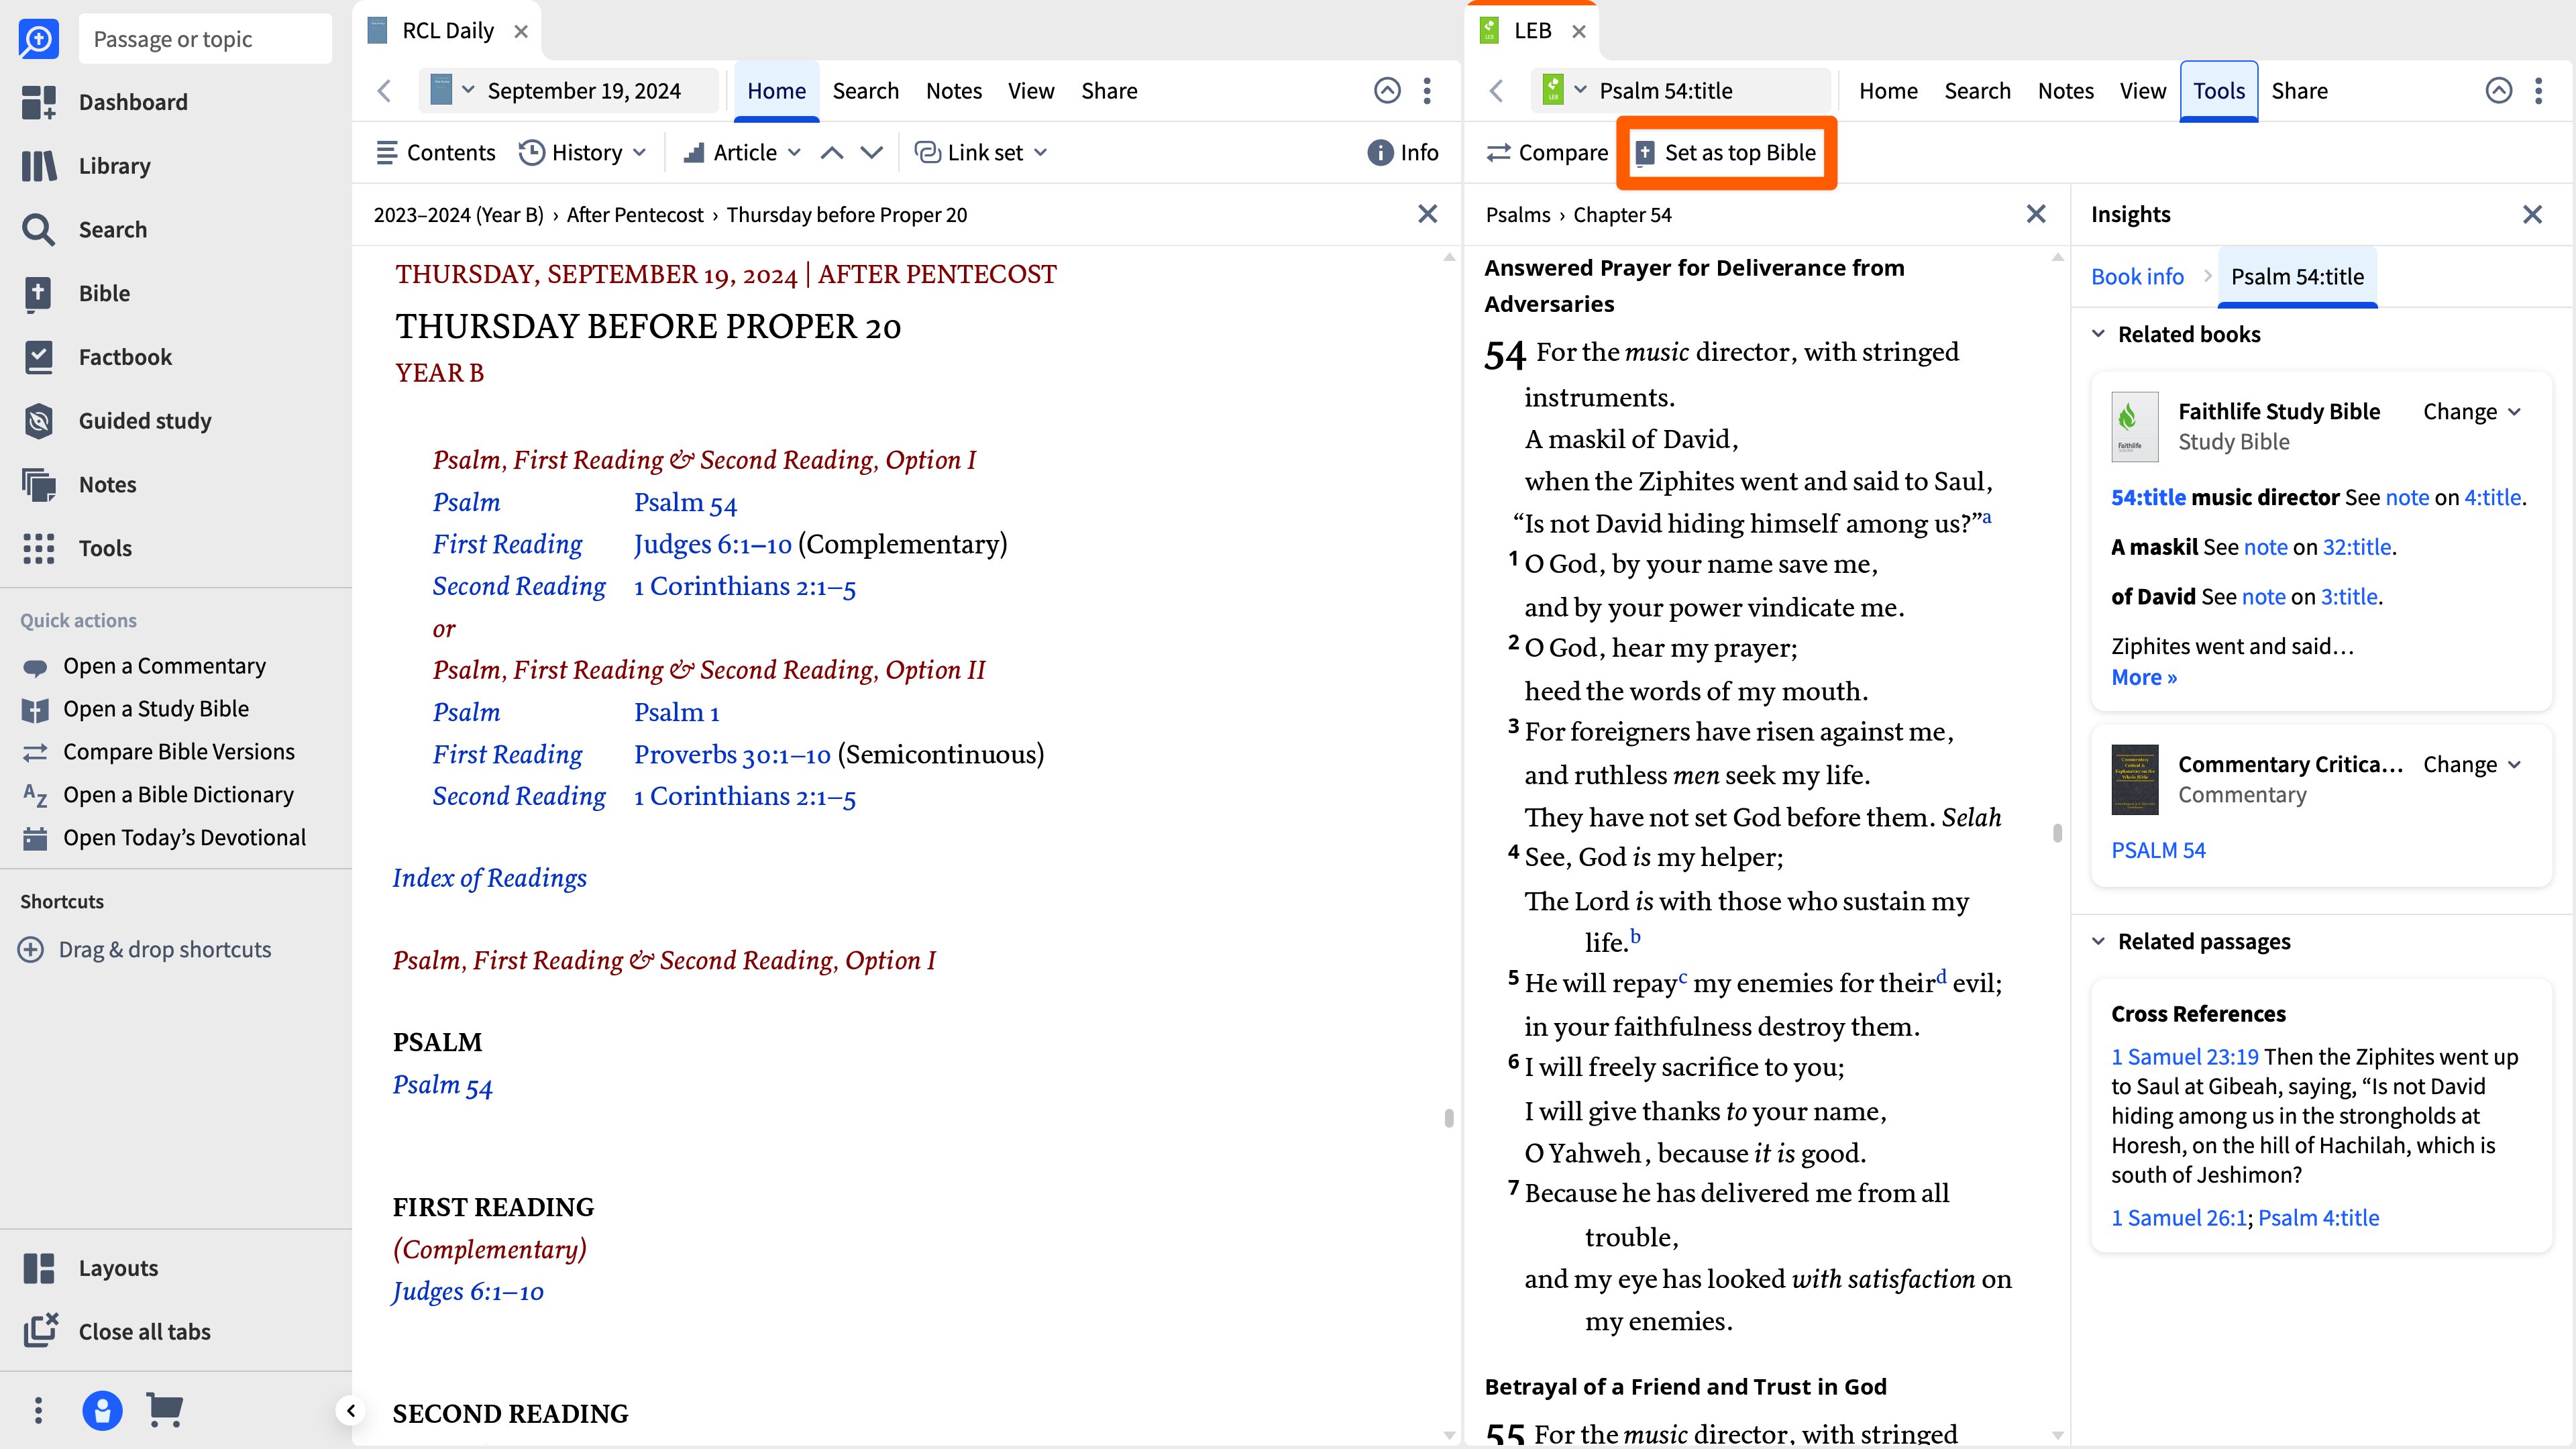Go to previous article with up arrow
This screenshot has width=2576, height=1449.
(x=832, y=153)
